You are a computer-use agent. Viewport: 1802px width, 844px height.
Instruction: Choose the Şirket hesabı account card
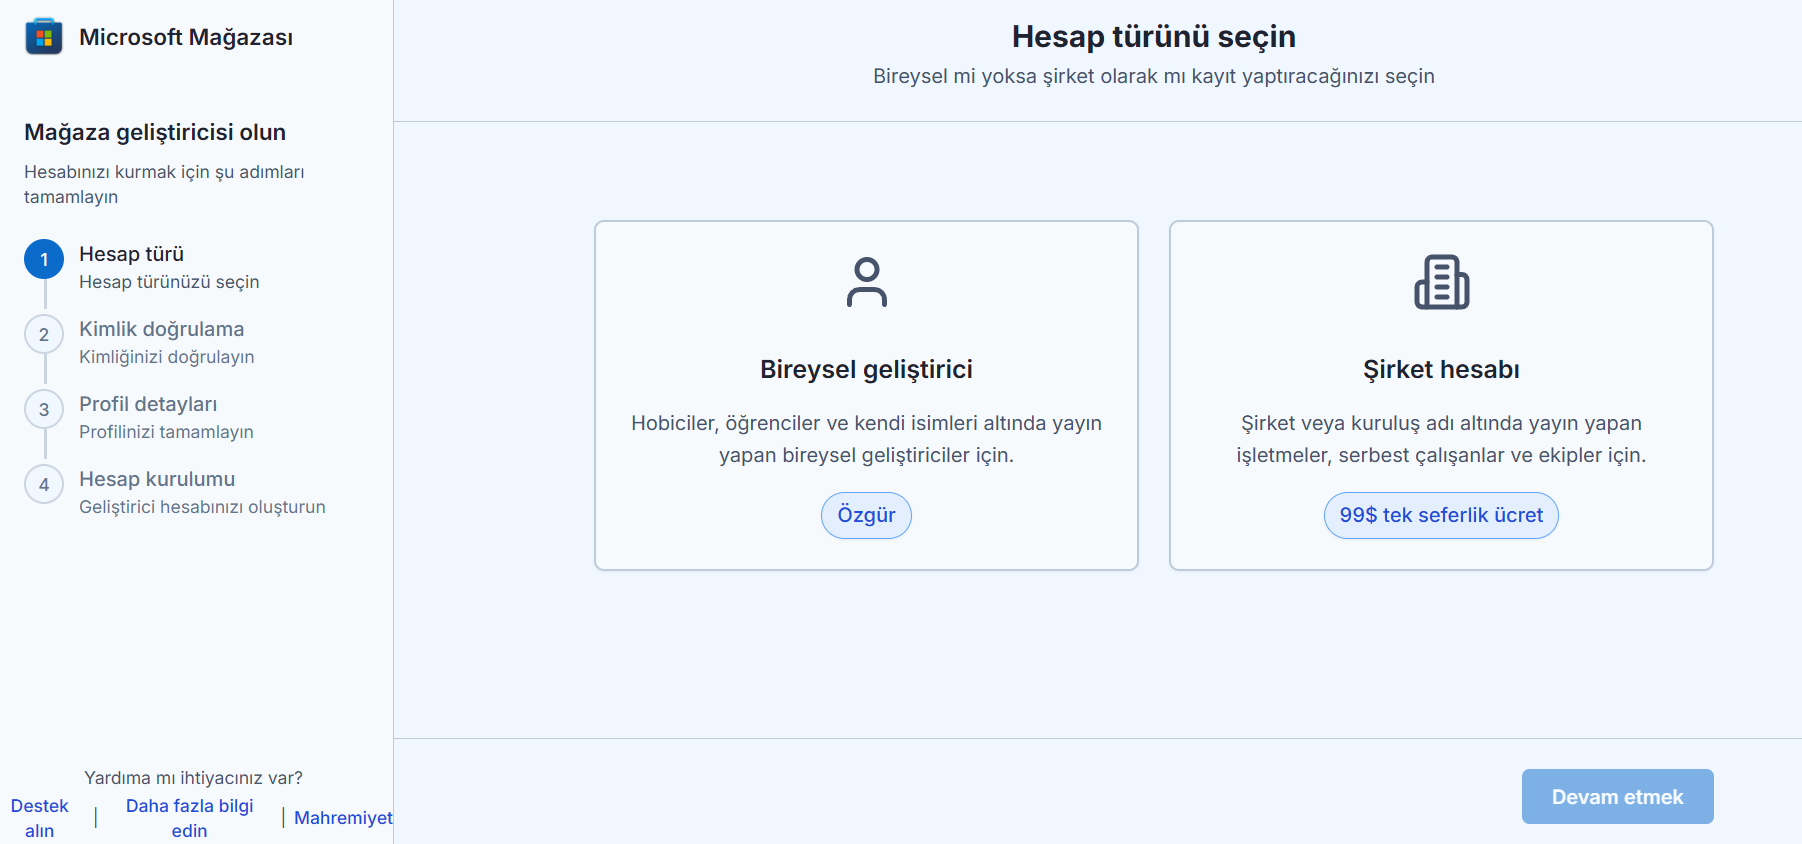[1441, 395]
